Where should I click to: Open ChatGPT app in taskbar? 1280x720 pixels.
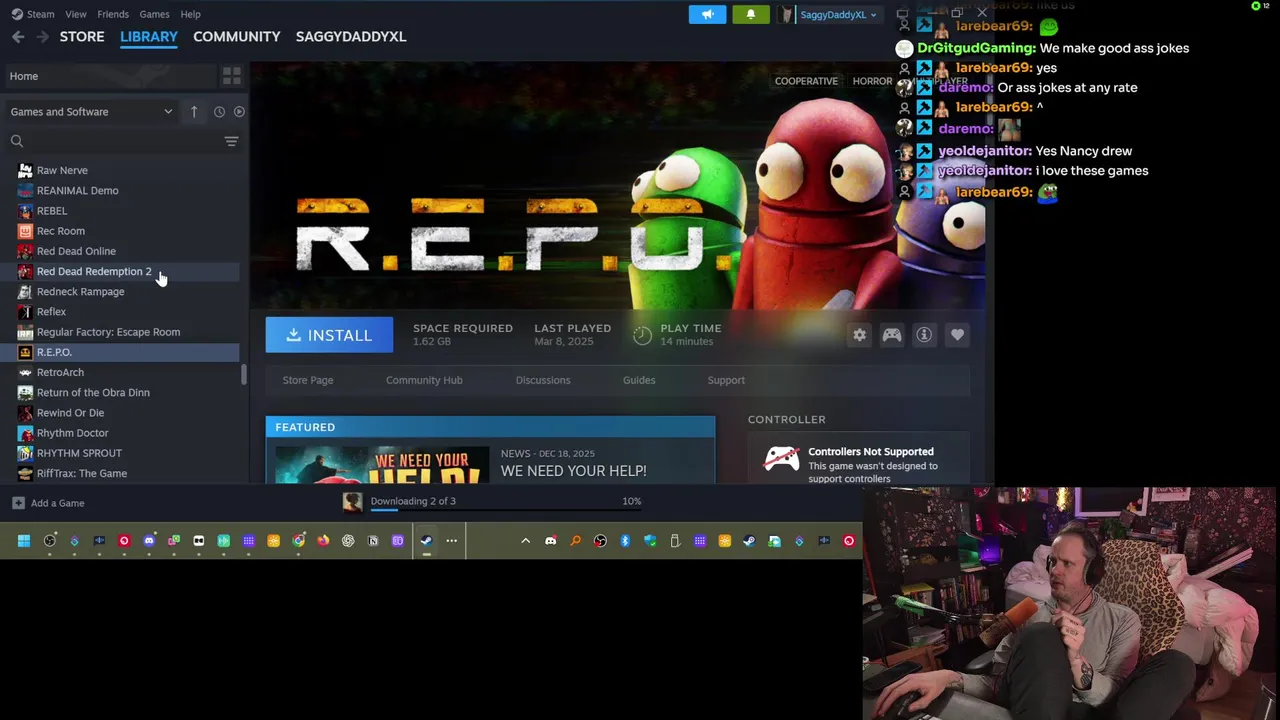pos(348,541)
